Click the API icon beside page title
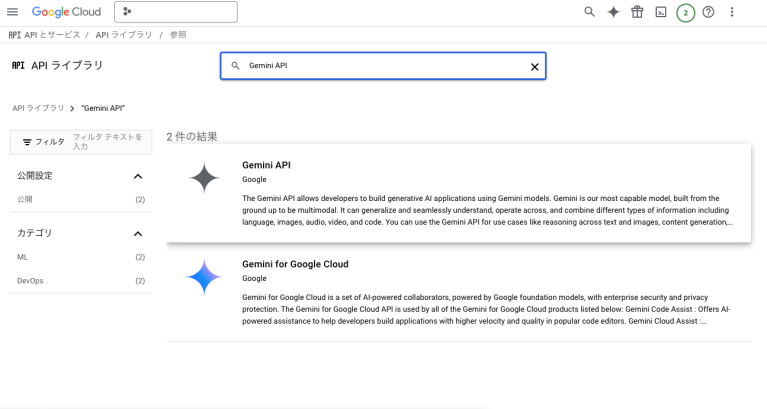Image resolution: width=767 pixels, height=409 pixels. (x=18, y=65)
